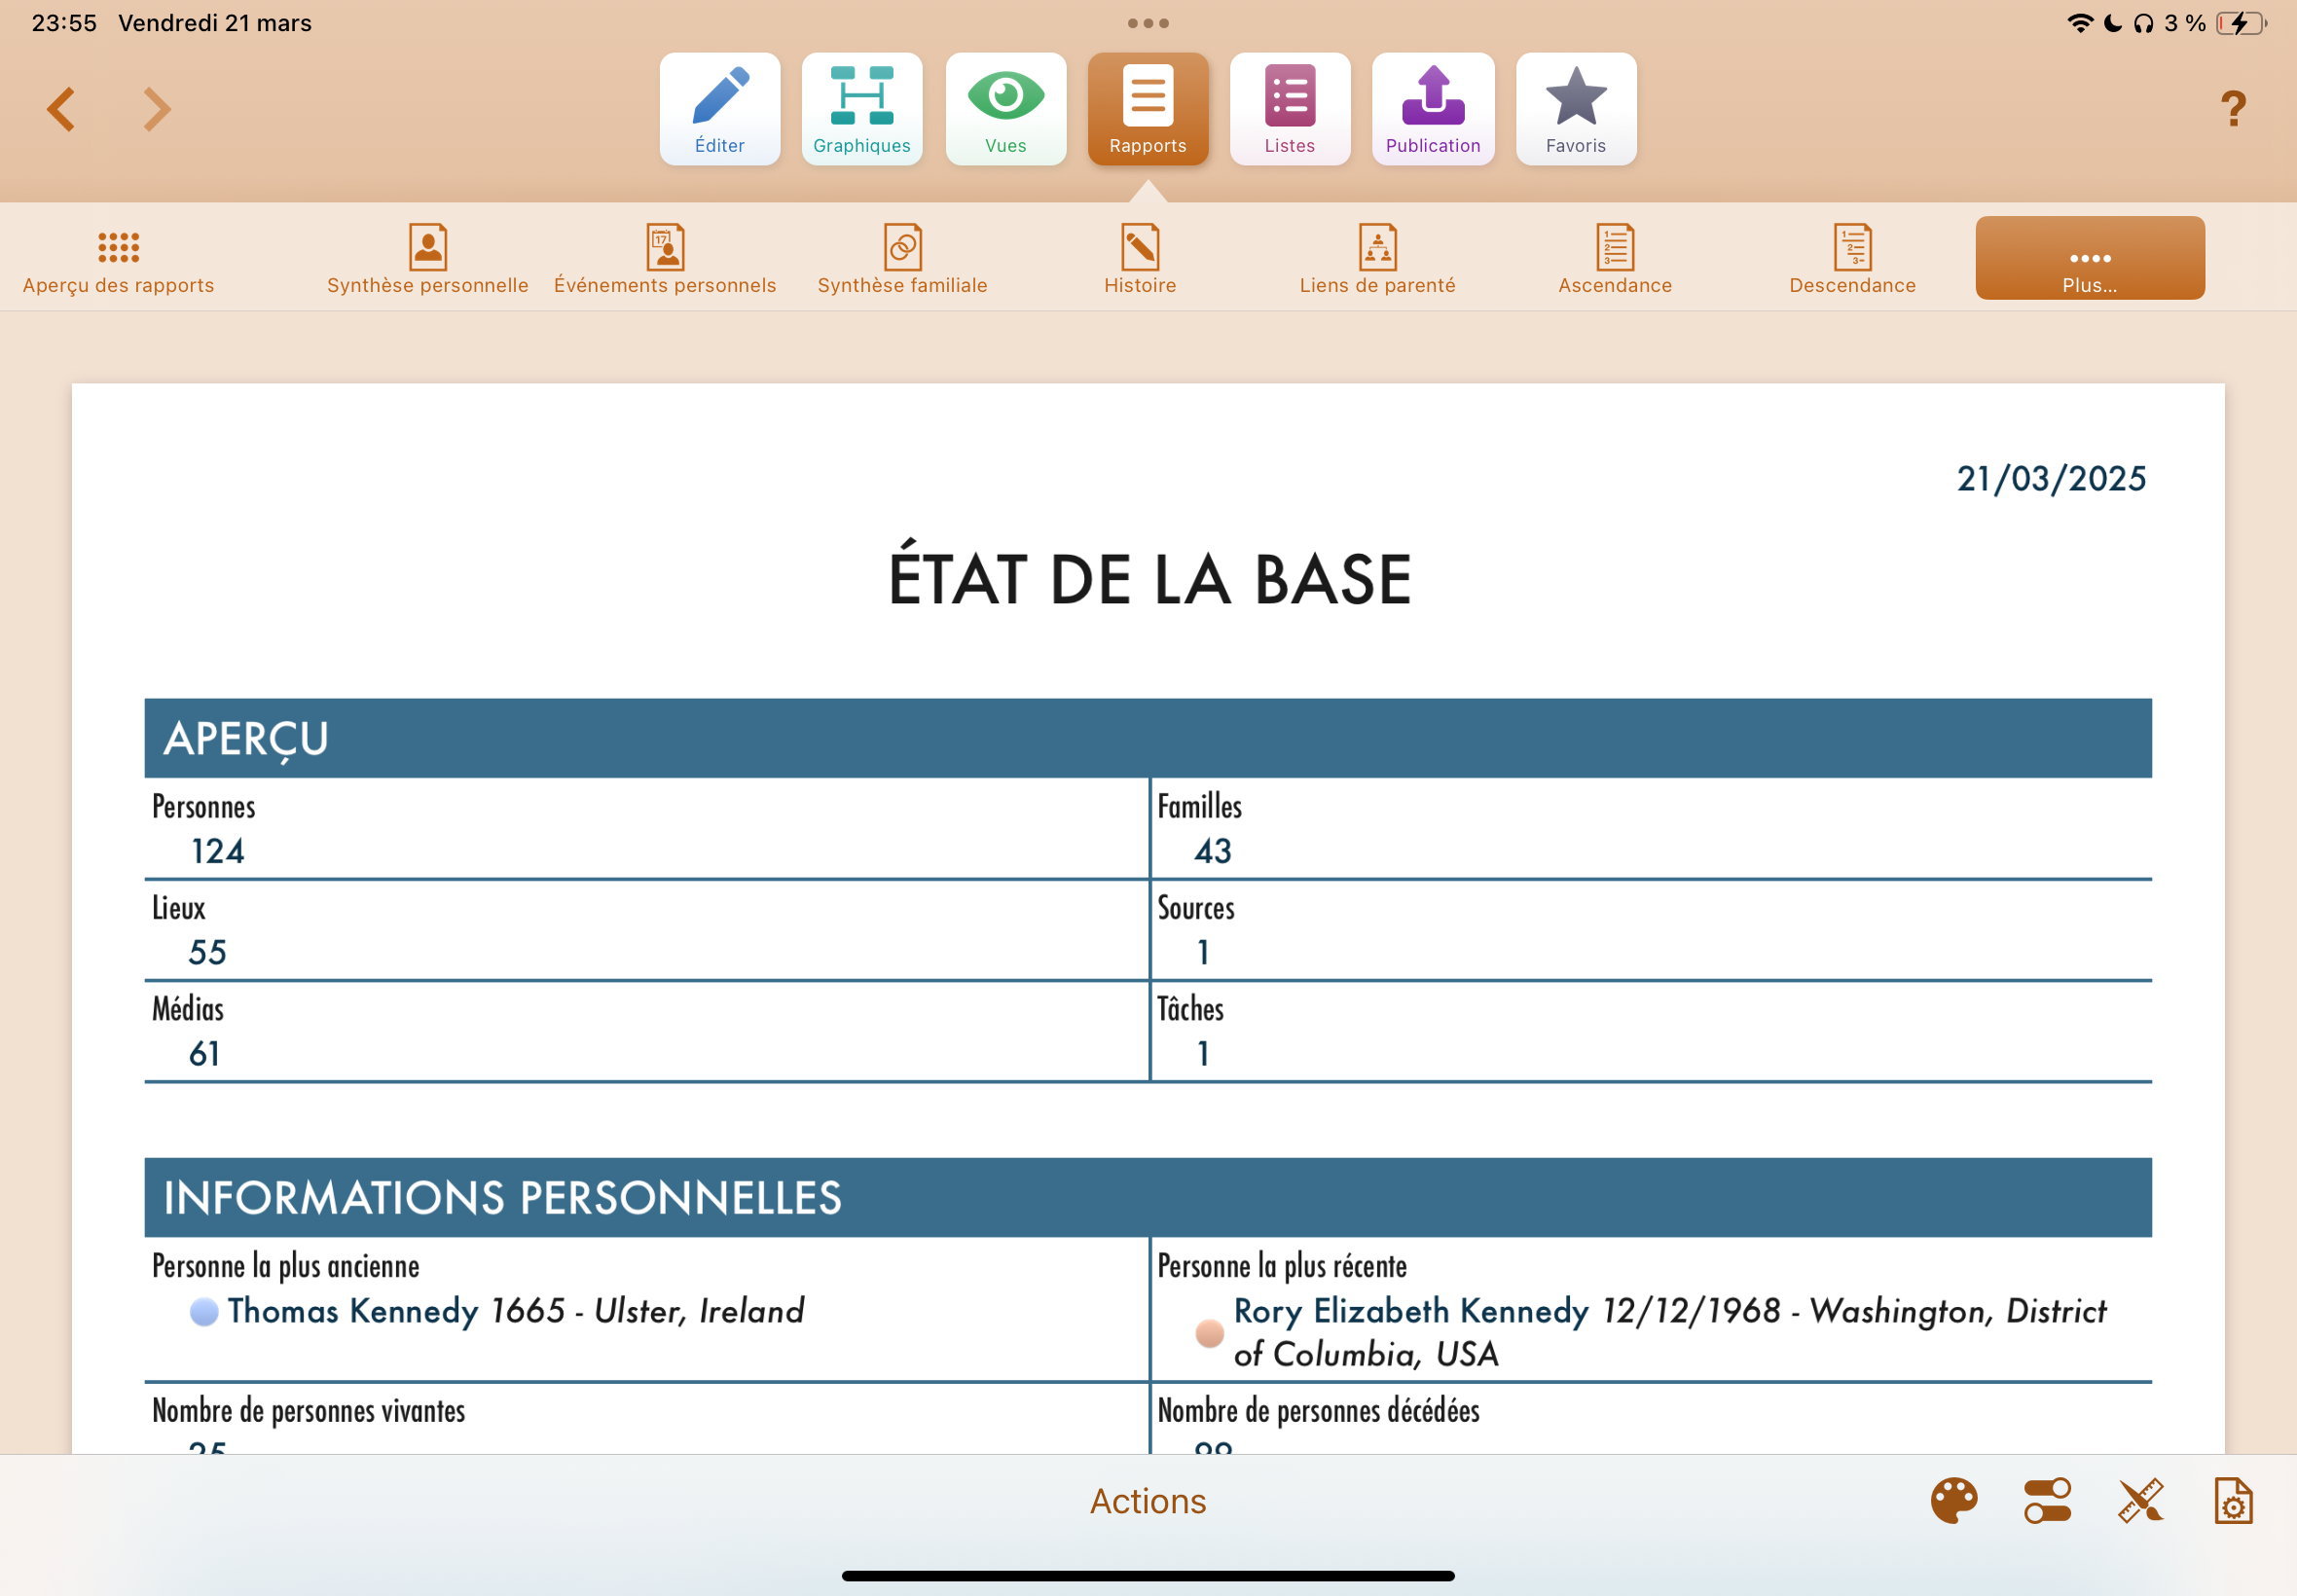Select the Rapports section

point(1148,109)
